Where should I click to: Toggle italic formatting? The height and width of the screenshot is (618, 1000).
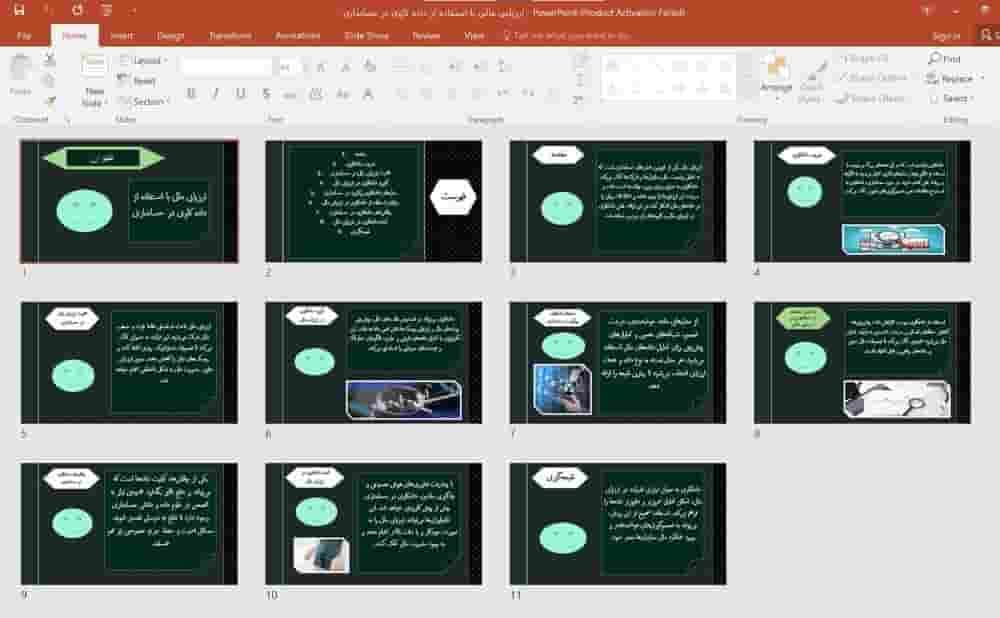[x=216, y=94]
